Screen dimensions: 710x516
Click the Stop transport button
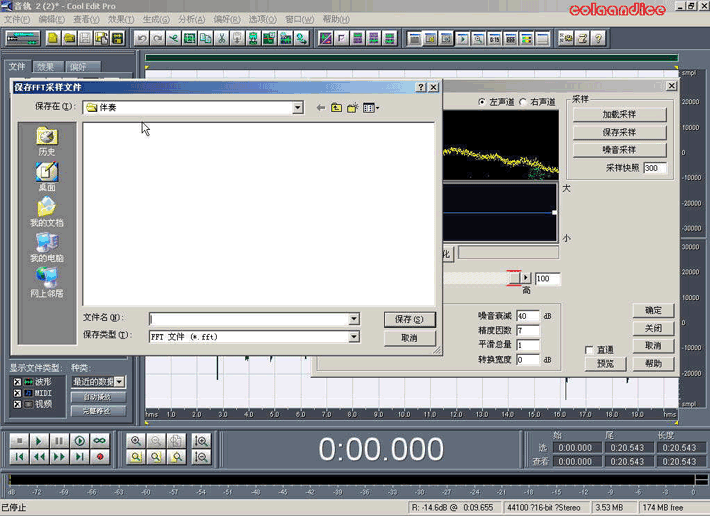(x=19, y=440)
